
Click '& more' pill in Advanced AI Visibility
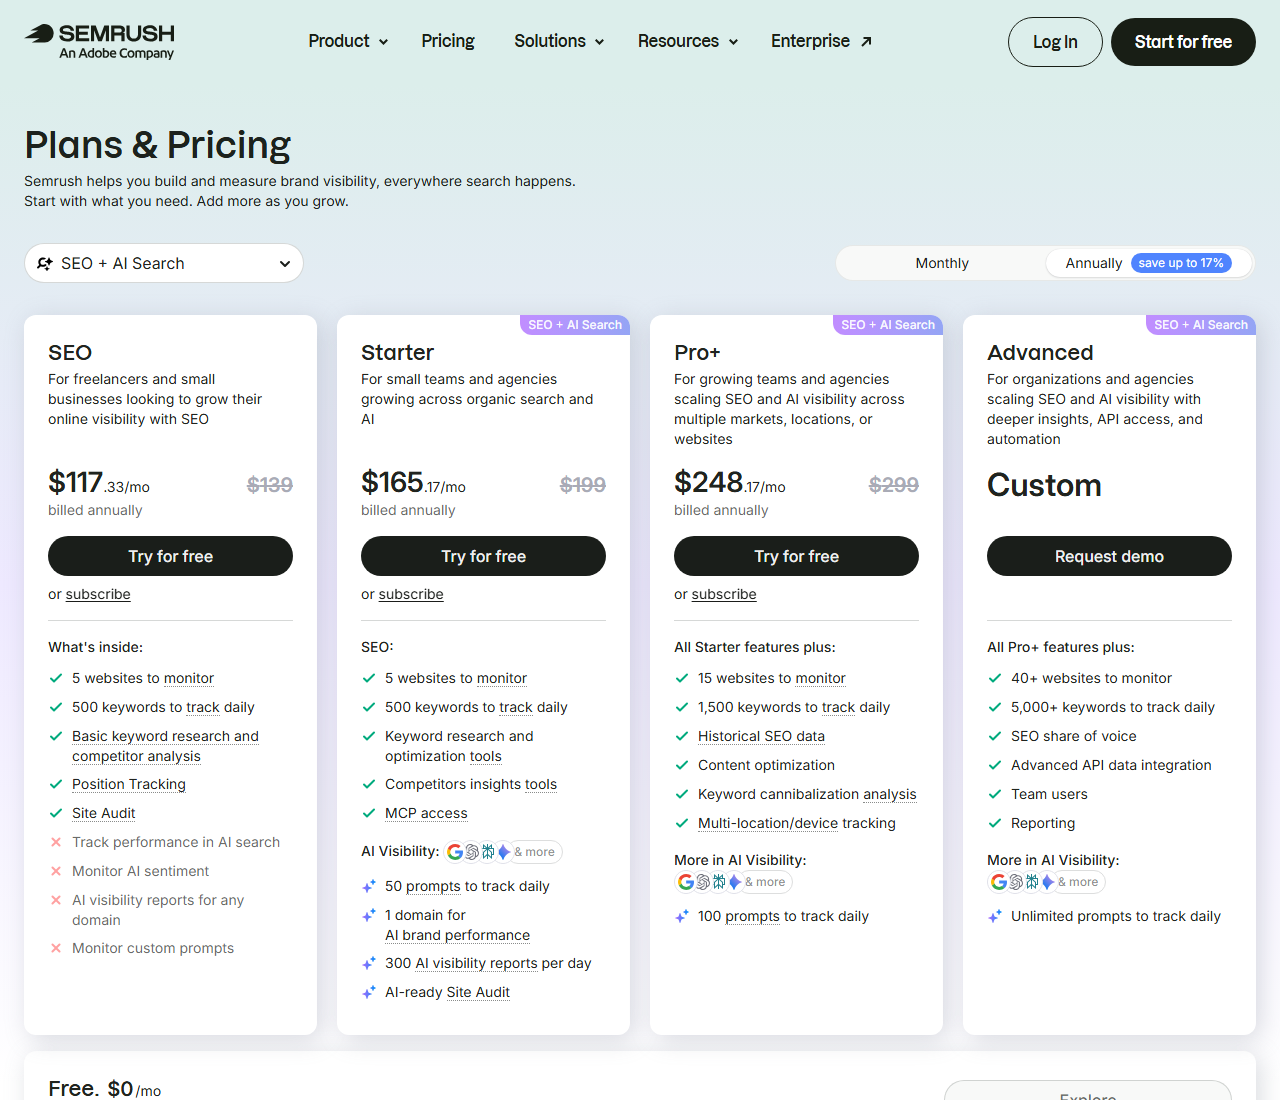tap(1078, 882)
